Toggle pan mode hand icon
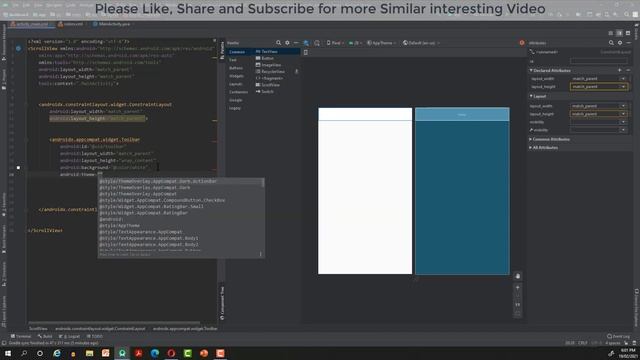The width and height of the screenshot is (640, 360). (x=518, y=276)
